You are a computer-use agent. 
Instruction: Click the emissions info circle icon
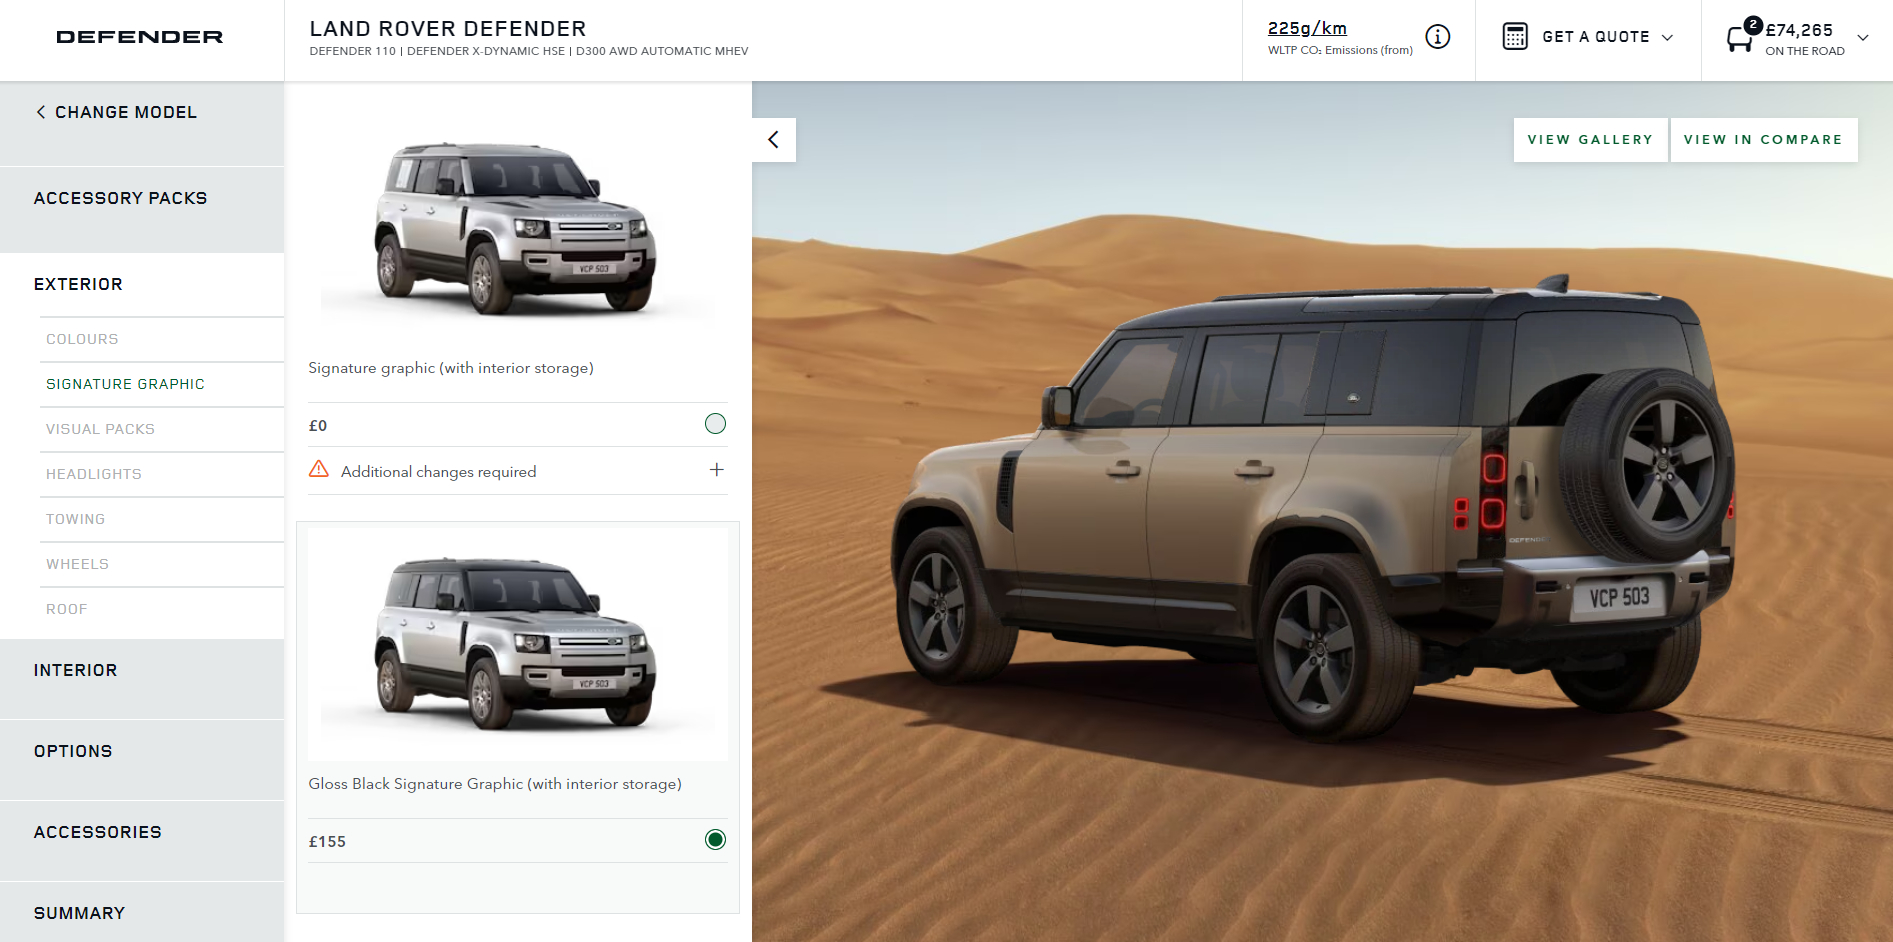[x=1437, y=37]
